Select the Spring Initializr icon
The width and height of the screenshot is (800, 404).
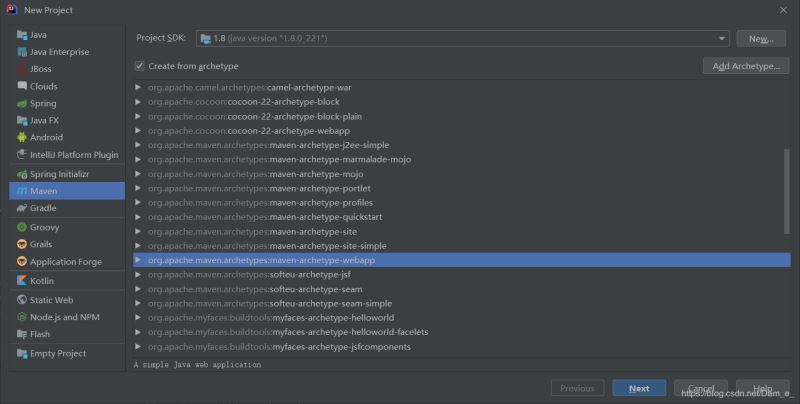click(x=21, y=174)
